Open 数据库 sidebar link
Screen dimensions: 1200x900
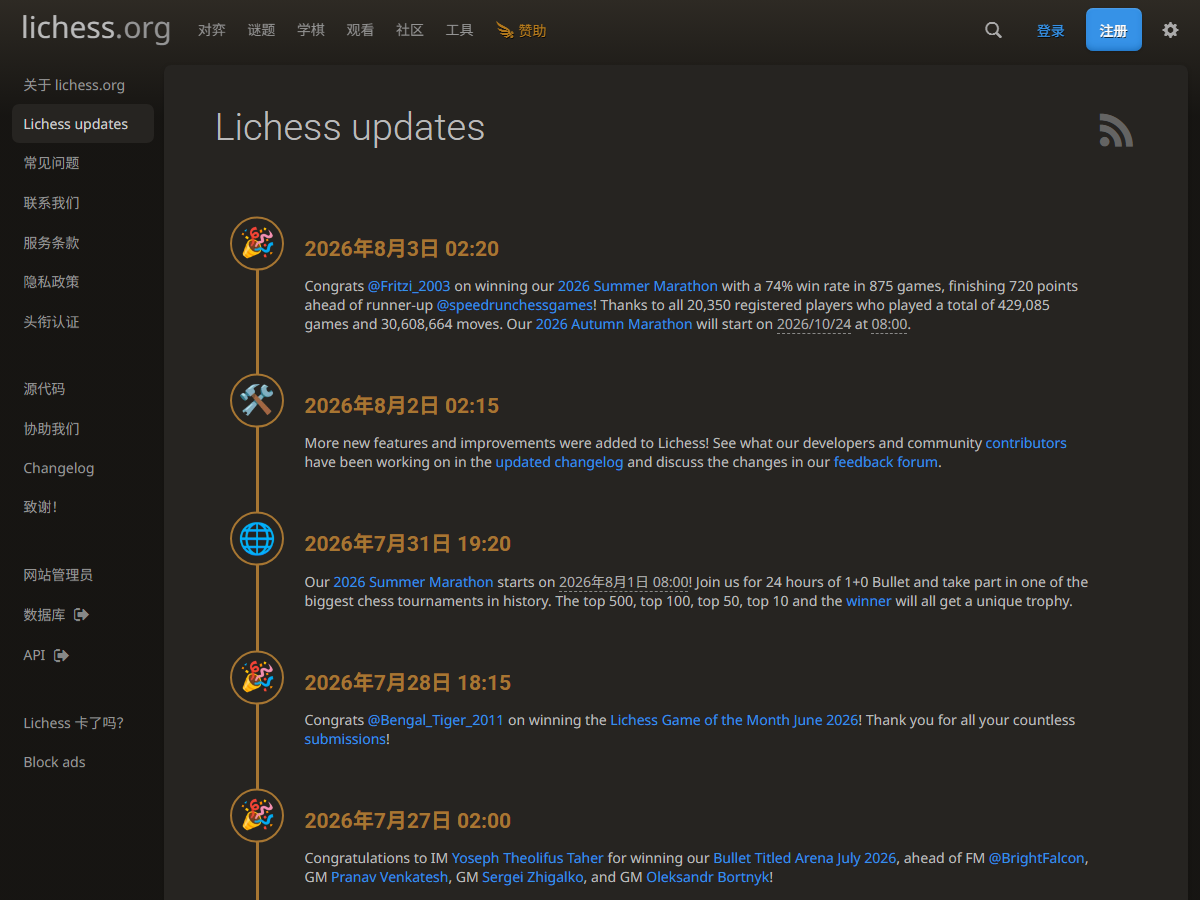tap(83, 615)
